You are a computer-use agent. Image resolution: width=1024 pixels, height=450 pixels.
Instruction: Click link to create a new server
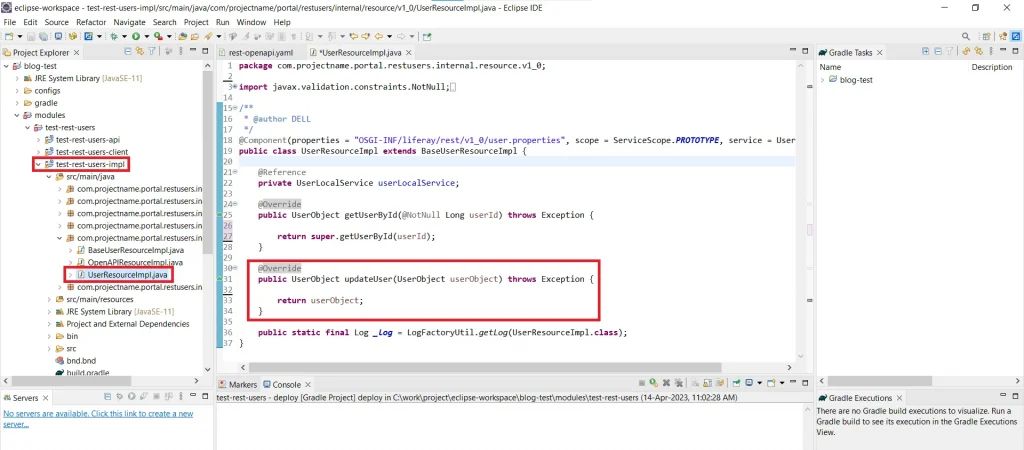coord(98,419)
